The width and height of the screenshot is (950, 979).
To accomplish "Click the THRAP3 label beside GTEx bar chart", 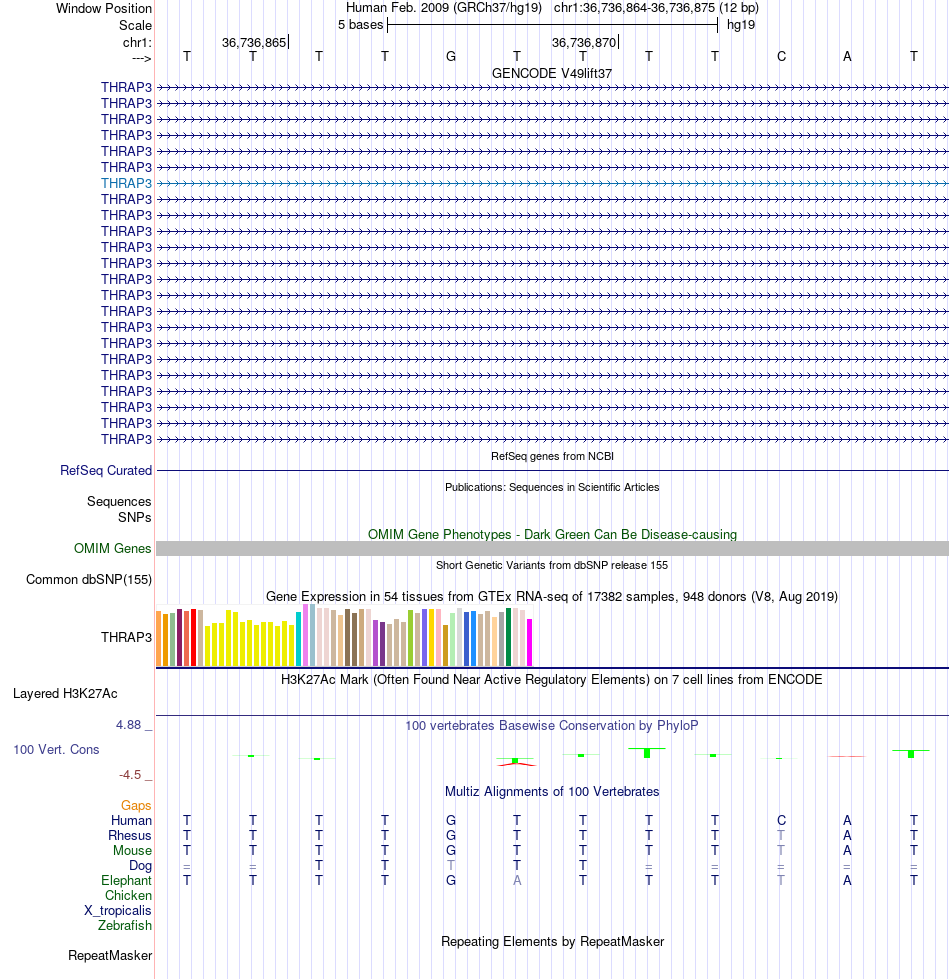I will [127, 637].
